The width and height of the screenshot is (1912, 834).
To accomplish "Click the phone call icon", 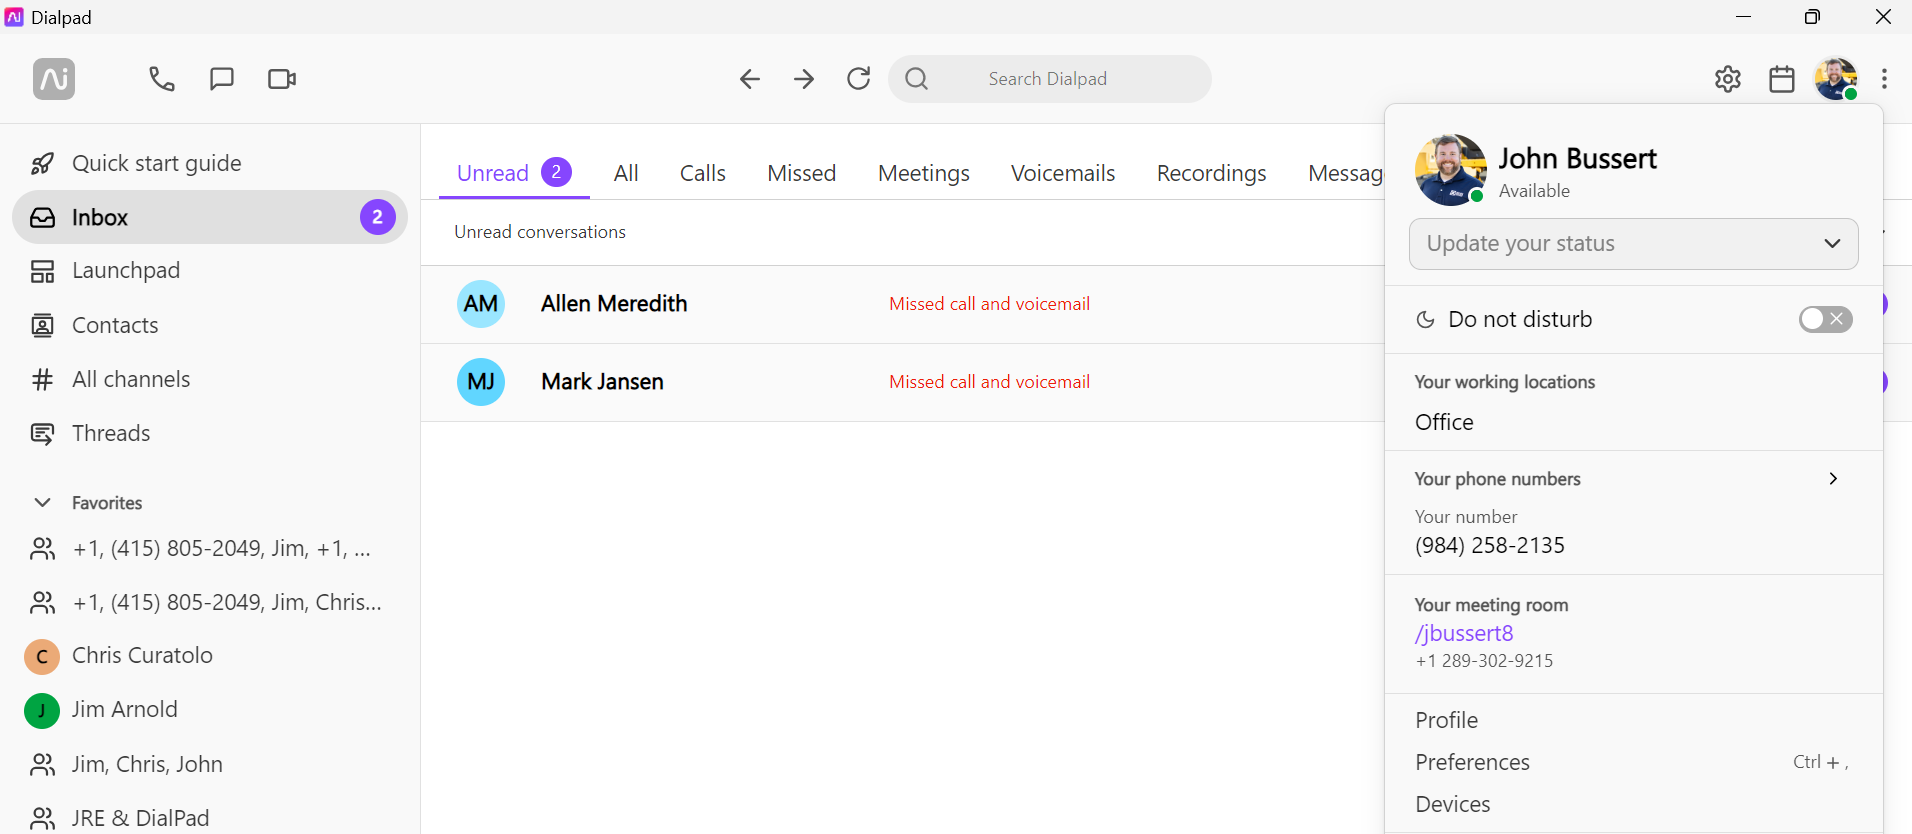I will pyautogui.click(x=161, y=79).
